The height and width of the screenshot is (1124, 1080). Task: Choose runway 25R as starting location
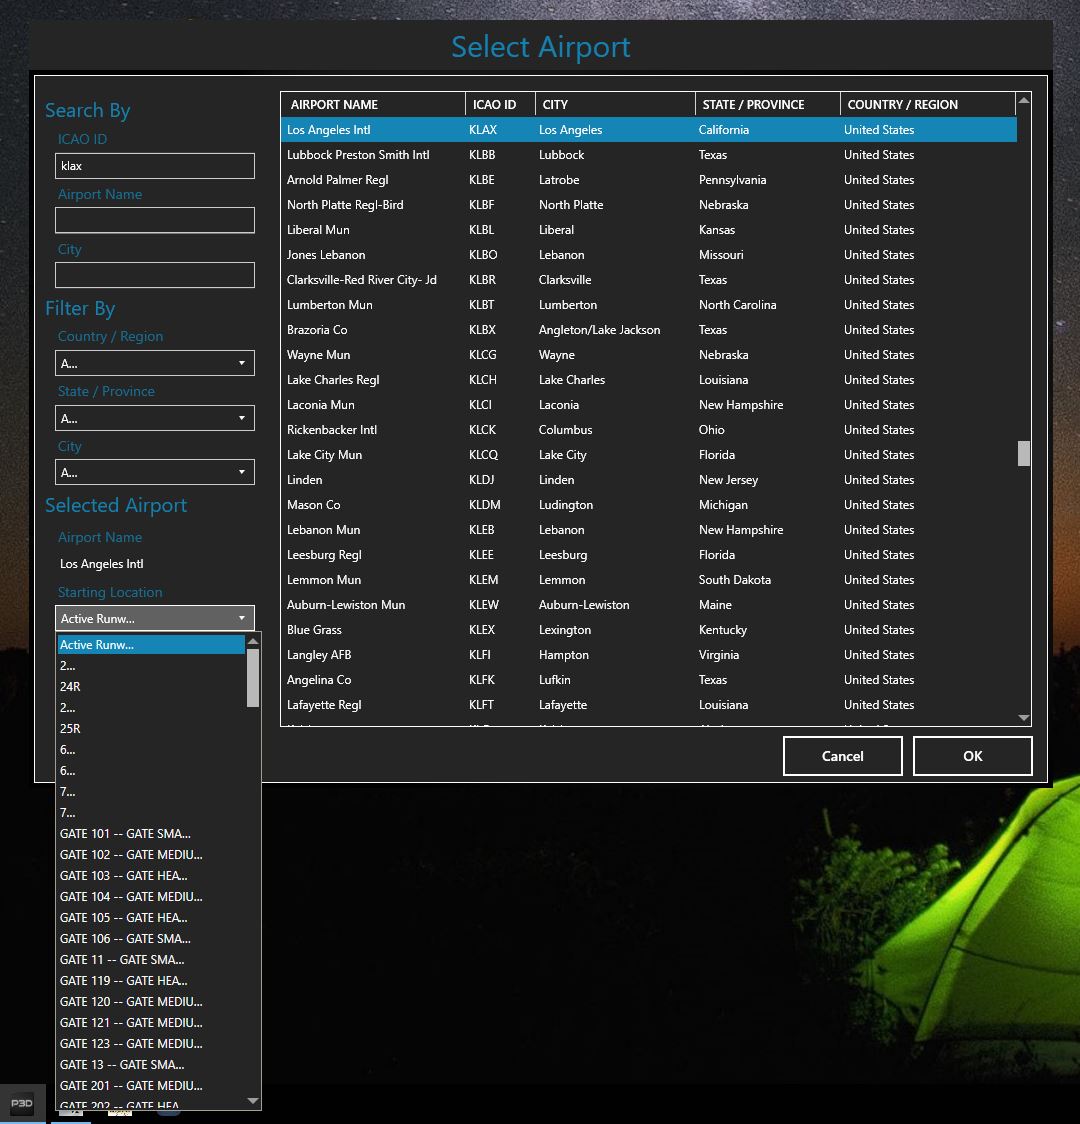pyautogui.click(x=150, y=728)
